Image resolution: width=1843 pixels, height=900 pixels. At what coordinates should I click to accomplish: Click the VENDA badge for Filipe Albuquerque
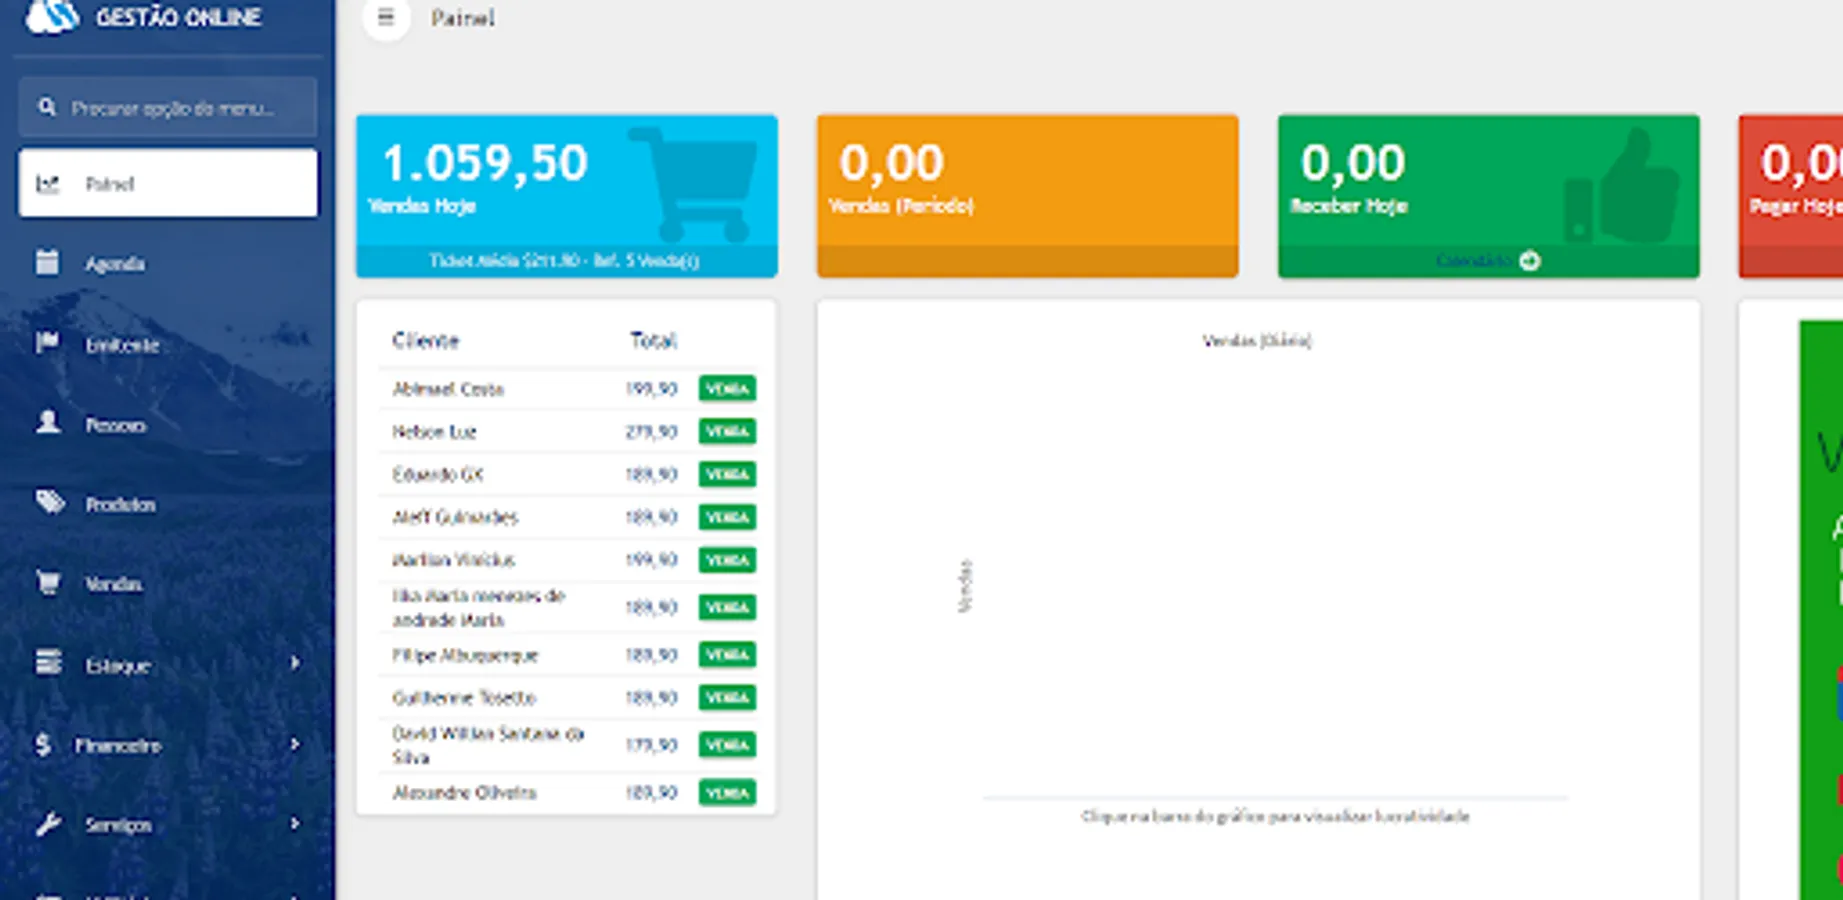(727, 655)
